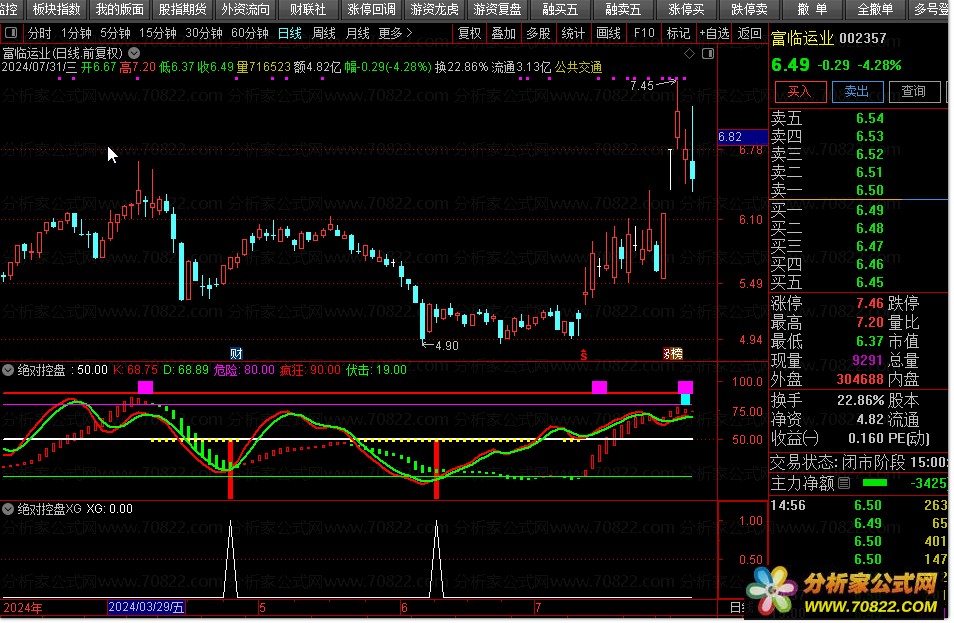The width and height of the screenshot is (954, 623).
Task: Open 我的版面
Action: tap(119, 9)
